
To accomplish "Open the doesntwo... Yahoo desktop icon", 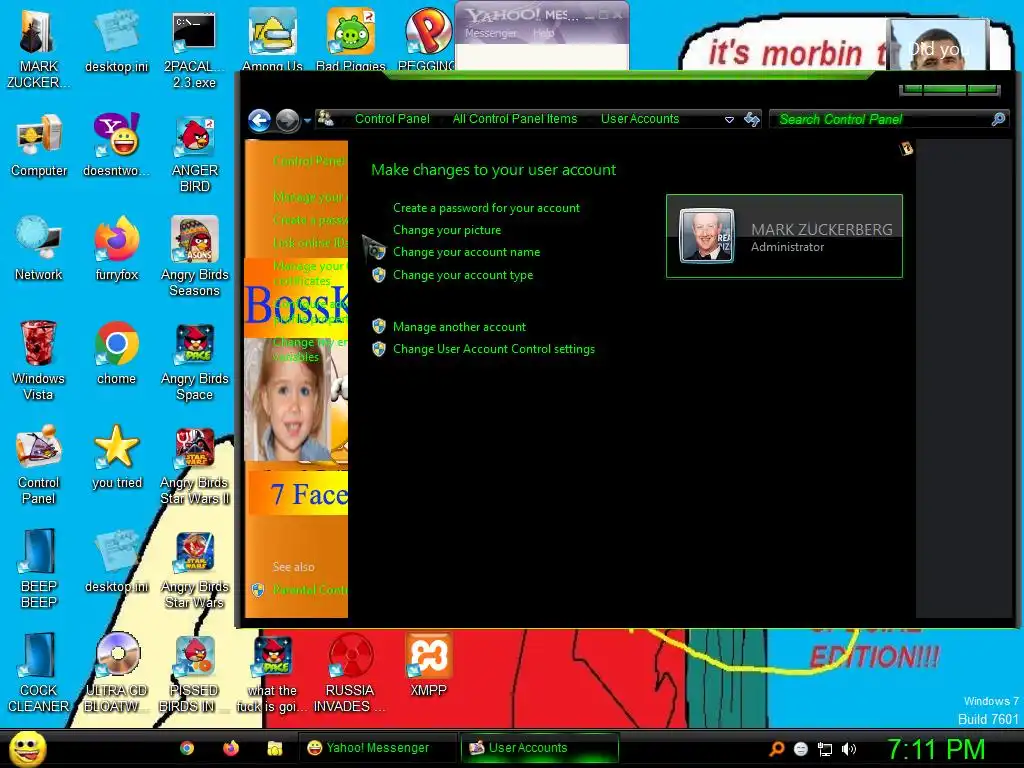I will (x=116, y=145).
